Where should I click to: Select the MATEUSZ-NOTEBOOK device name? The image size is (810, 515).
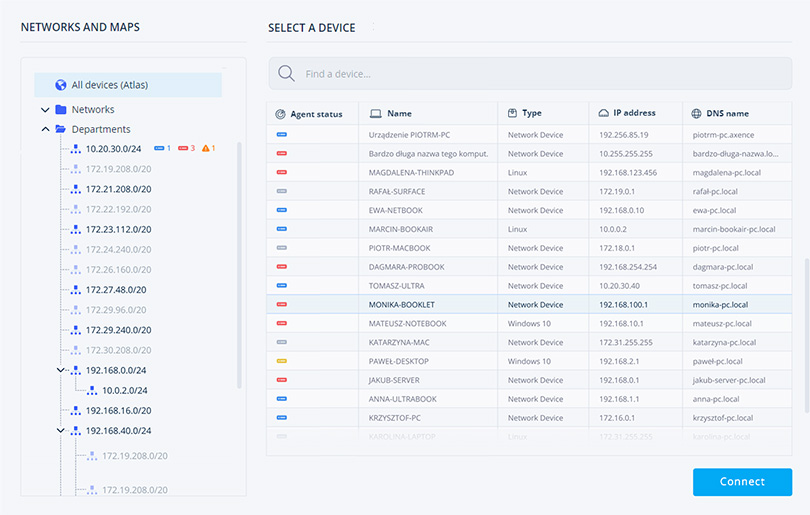pos(407,323)
